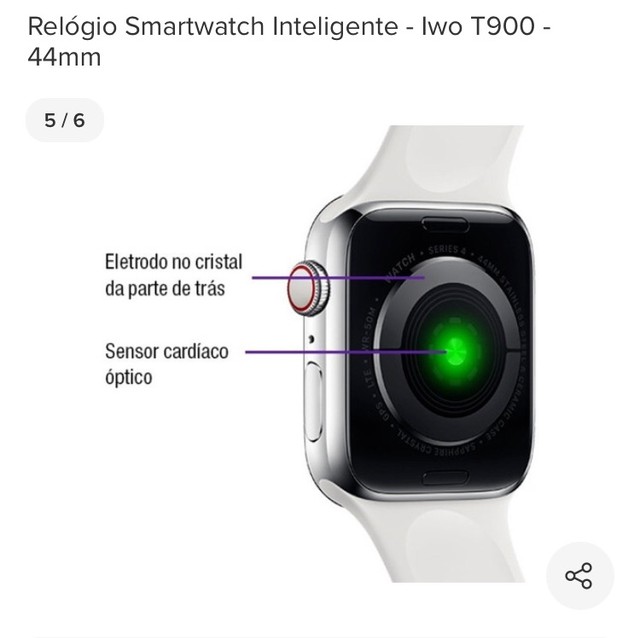Viewport: 640px width, 638px height.
Task: Tap the "Sensor cardíaco óptico" label
Action: (167, 364)
